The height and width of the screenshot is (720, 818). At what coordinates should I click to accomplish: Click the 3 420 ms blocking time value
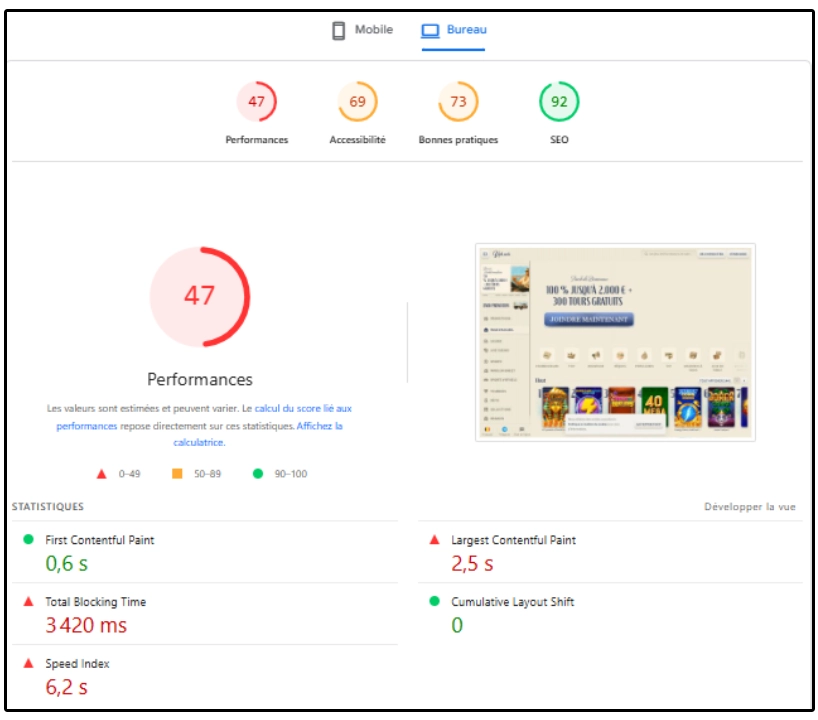point(86,626)
